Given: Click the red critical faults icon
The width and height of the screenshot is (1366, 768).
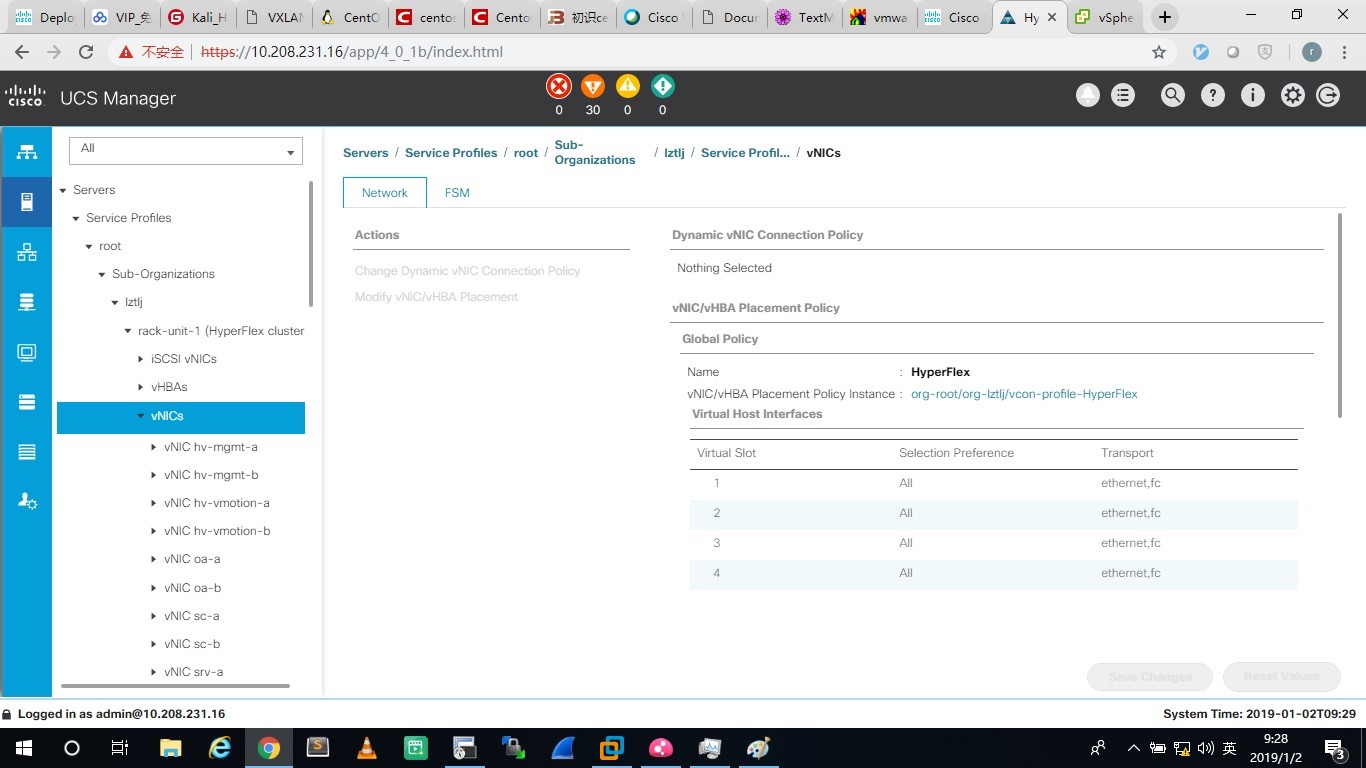Looking at the screenshot, I should pos(559,86).
